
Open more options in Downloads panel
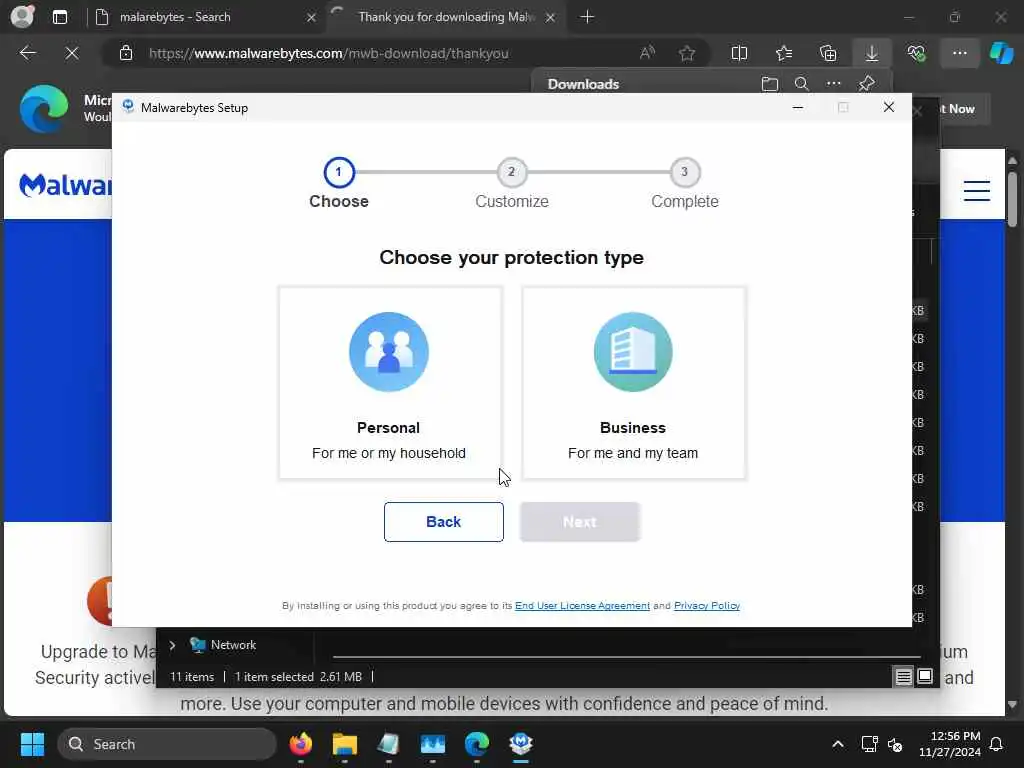tap(834, 84)
